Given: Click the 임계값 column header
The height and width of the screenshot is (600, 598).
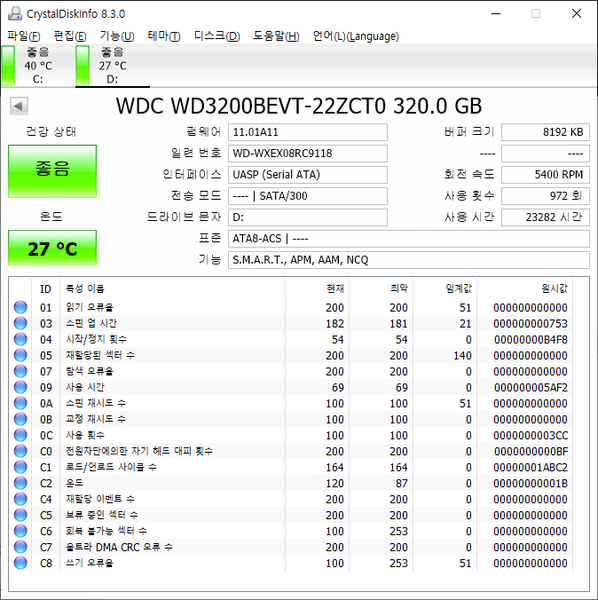Looking at the screenshot, I should coord(445,289).
